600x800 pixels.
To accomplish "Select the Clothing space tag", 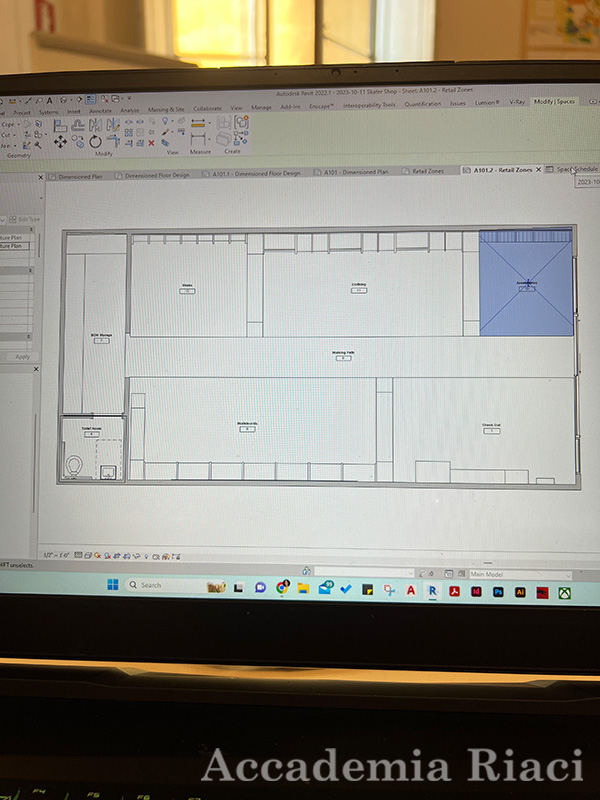I will coord(359,288).
